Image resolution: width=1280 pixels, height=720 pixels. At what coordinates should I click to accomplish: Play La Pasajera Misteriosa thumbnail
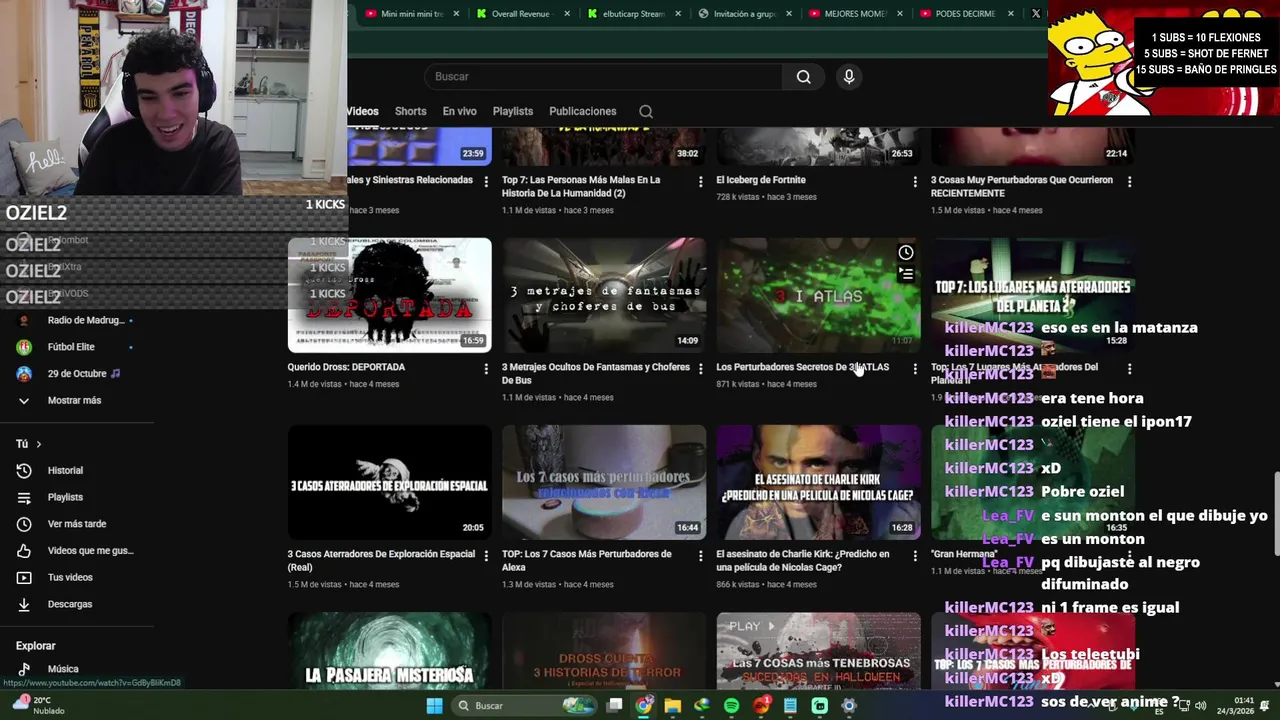coord(390,651)
